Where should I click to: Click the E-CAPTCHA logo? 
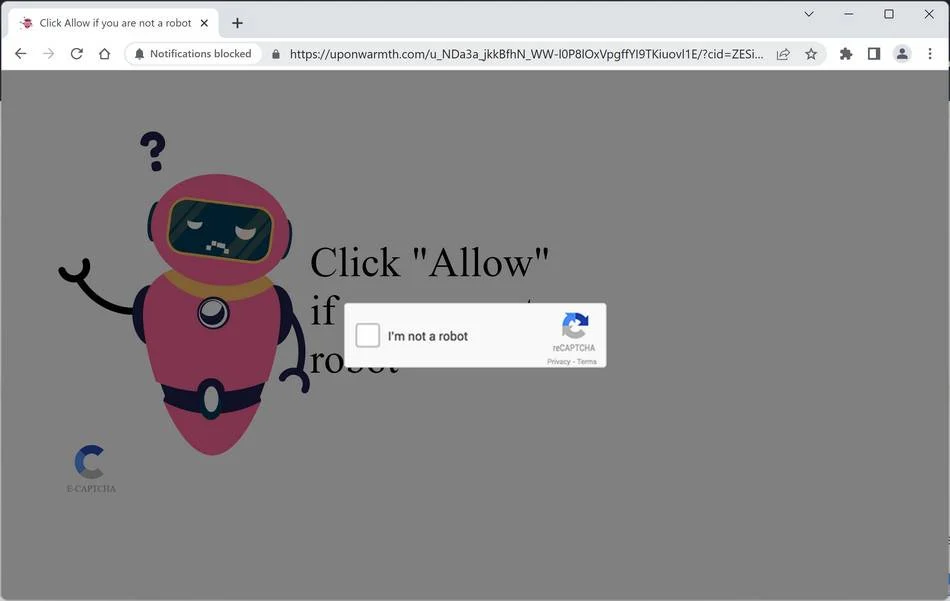[90, 469]
